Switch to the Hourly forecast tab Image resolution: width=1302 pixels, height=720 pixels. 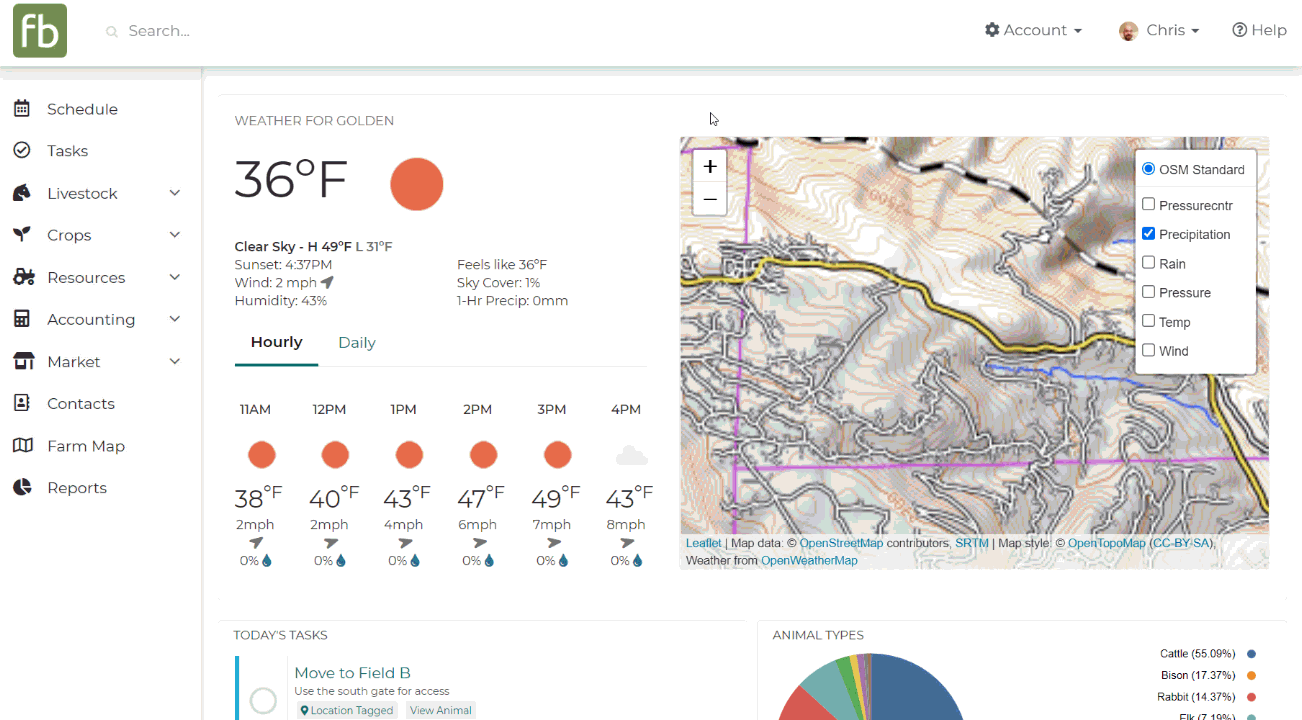pos(276,342)
